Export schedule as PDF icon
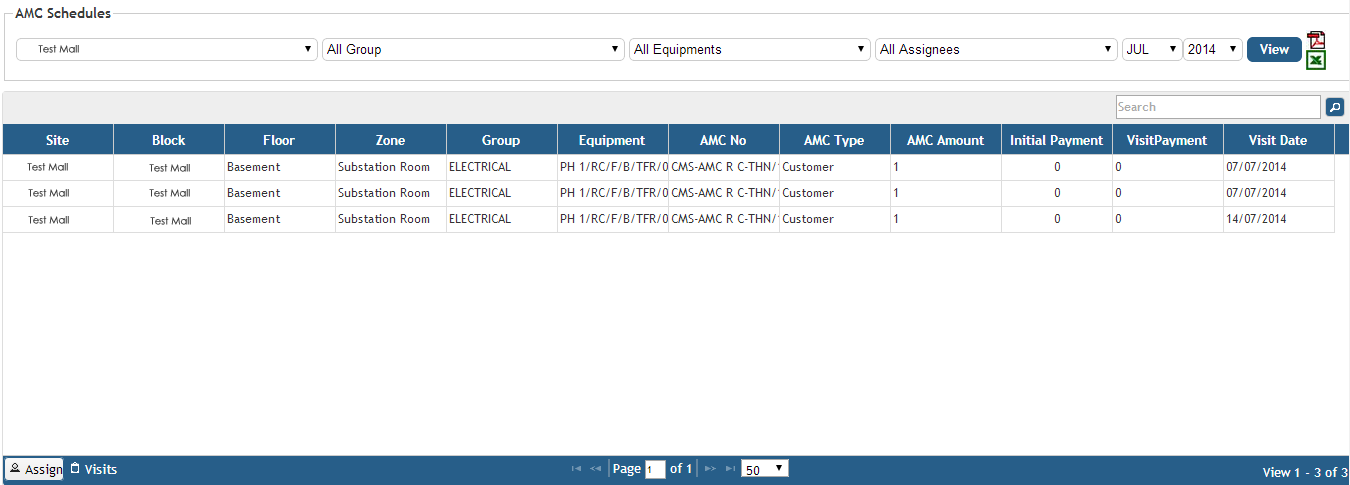1350x485 pixels. pyautogui.click(x=1316, y=40)
